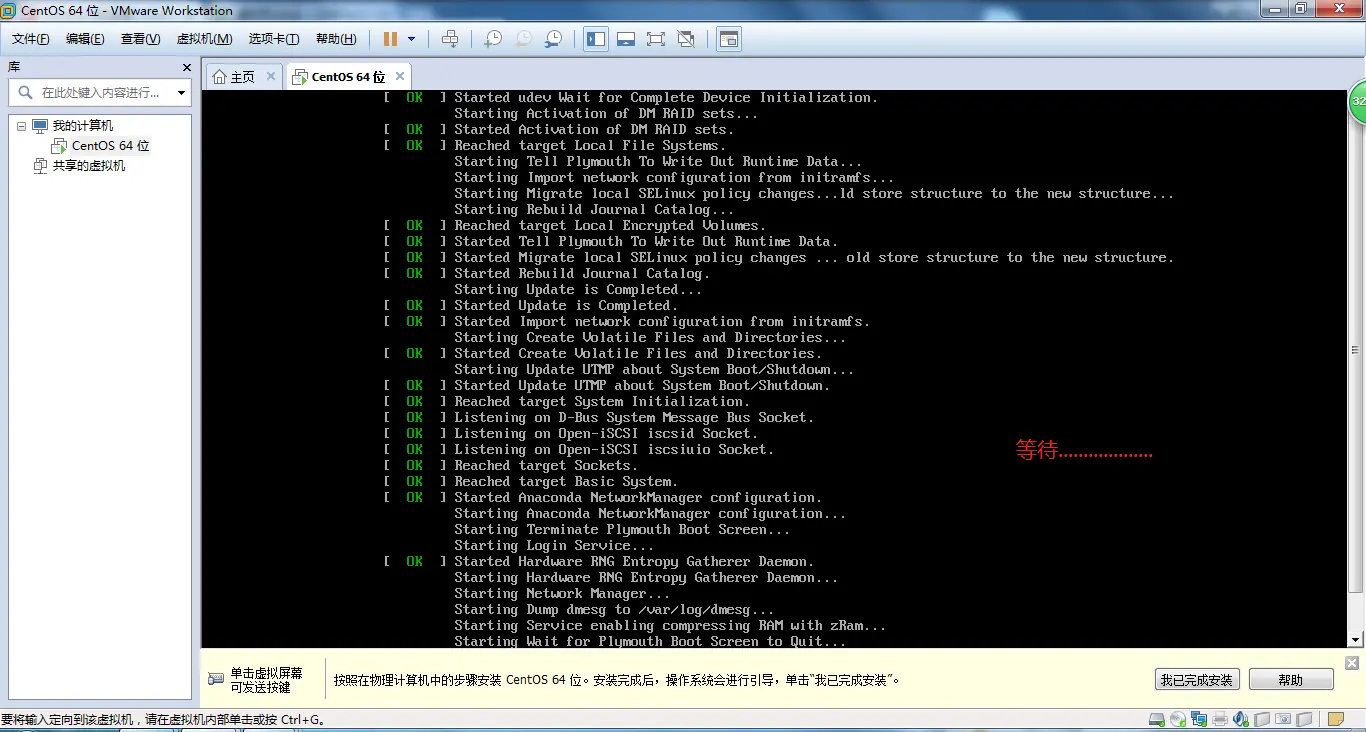Switch to Unity mode icon
The width and height of the screenshot is (1366, 732).
(686, 39)
